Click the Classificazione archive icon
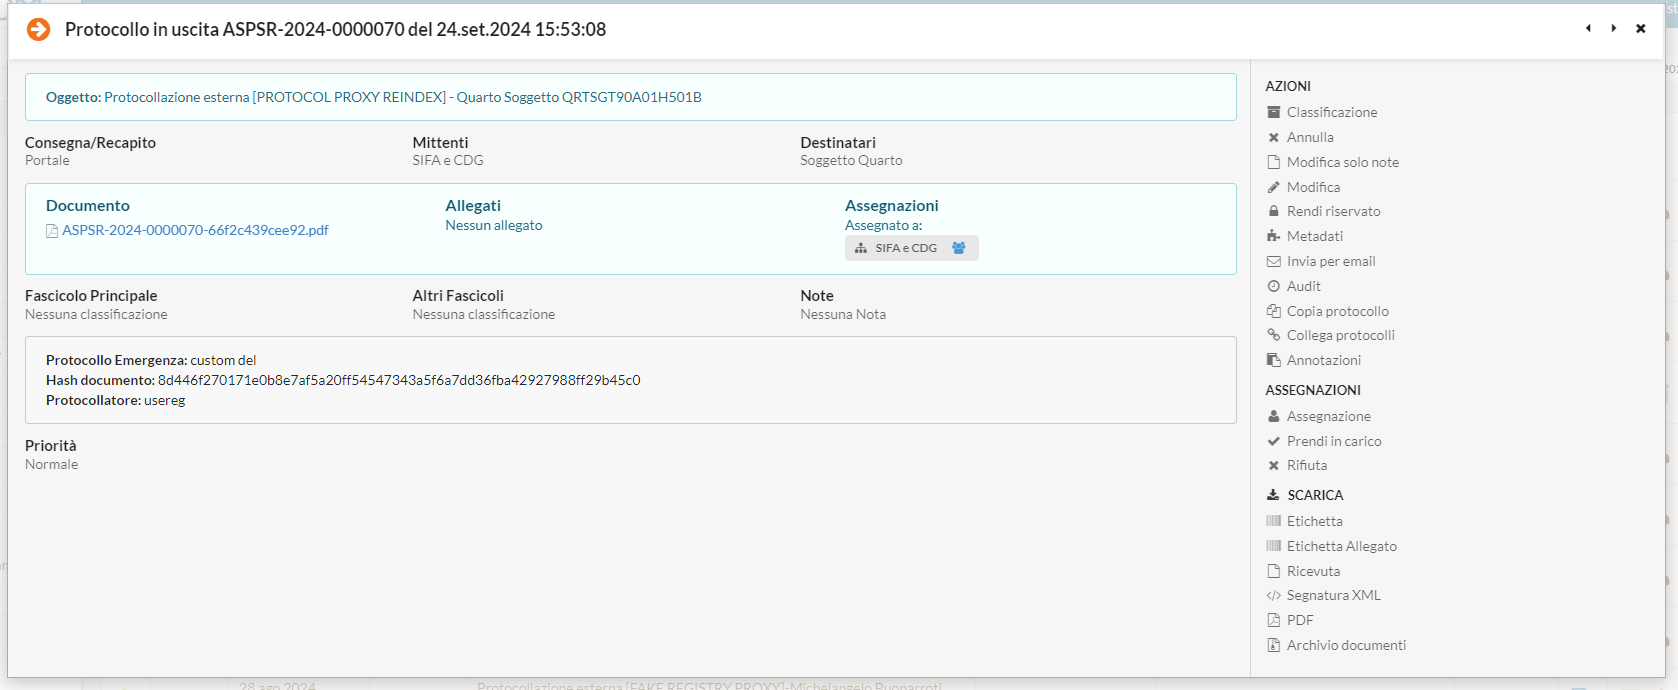The height and width of the screenshot is (690, 1678). (x=1273, y=112)
